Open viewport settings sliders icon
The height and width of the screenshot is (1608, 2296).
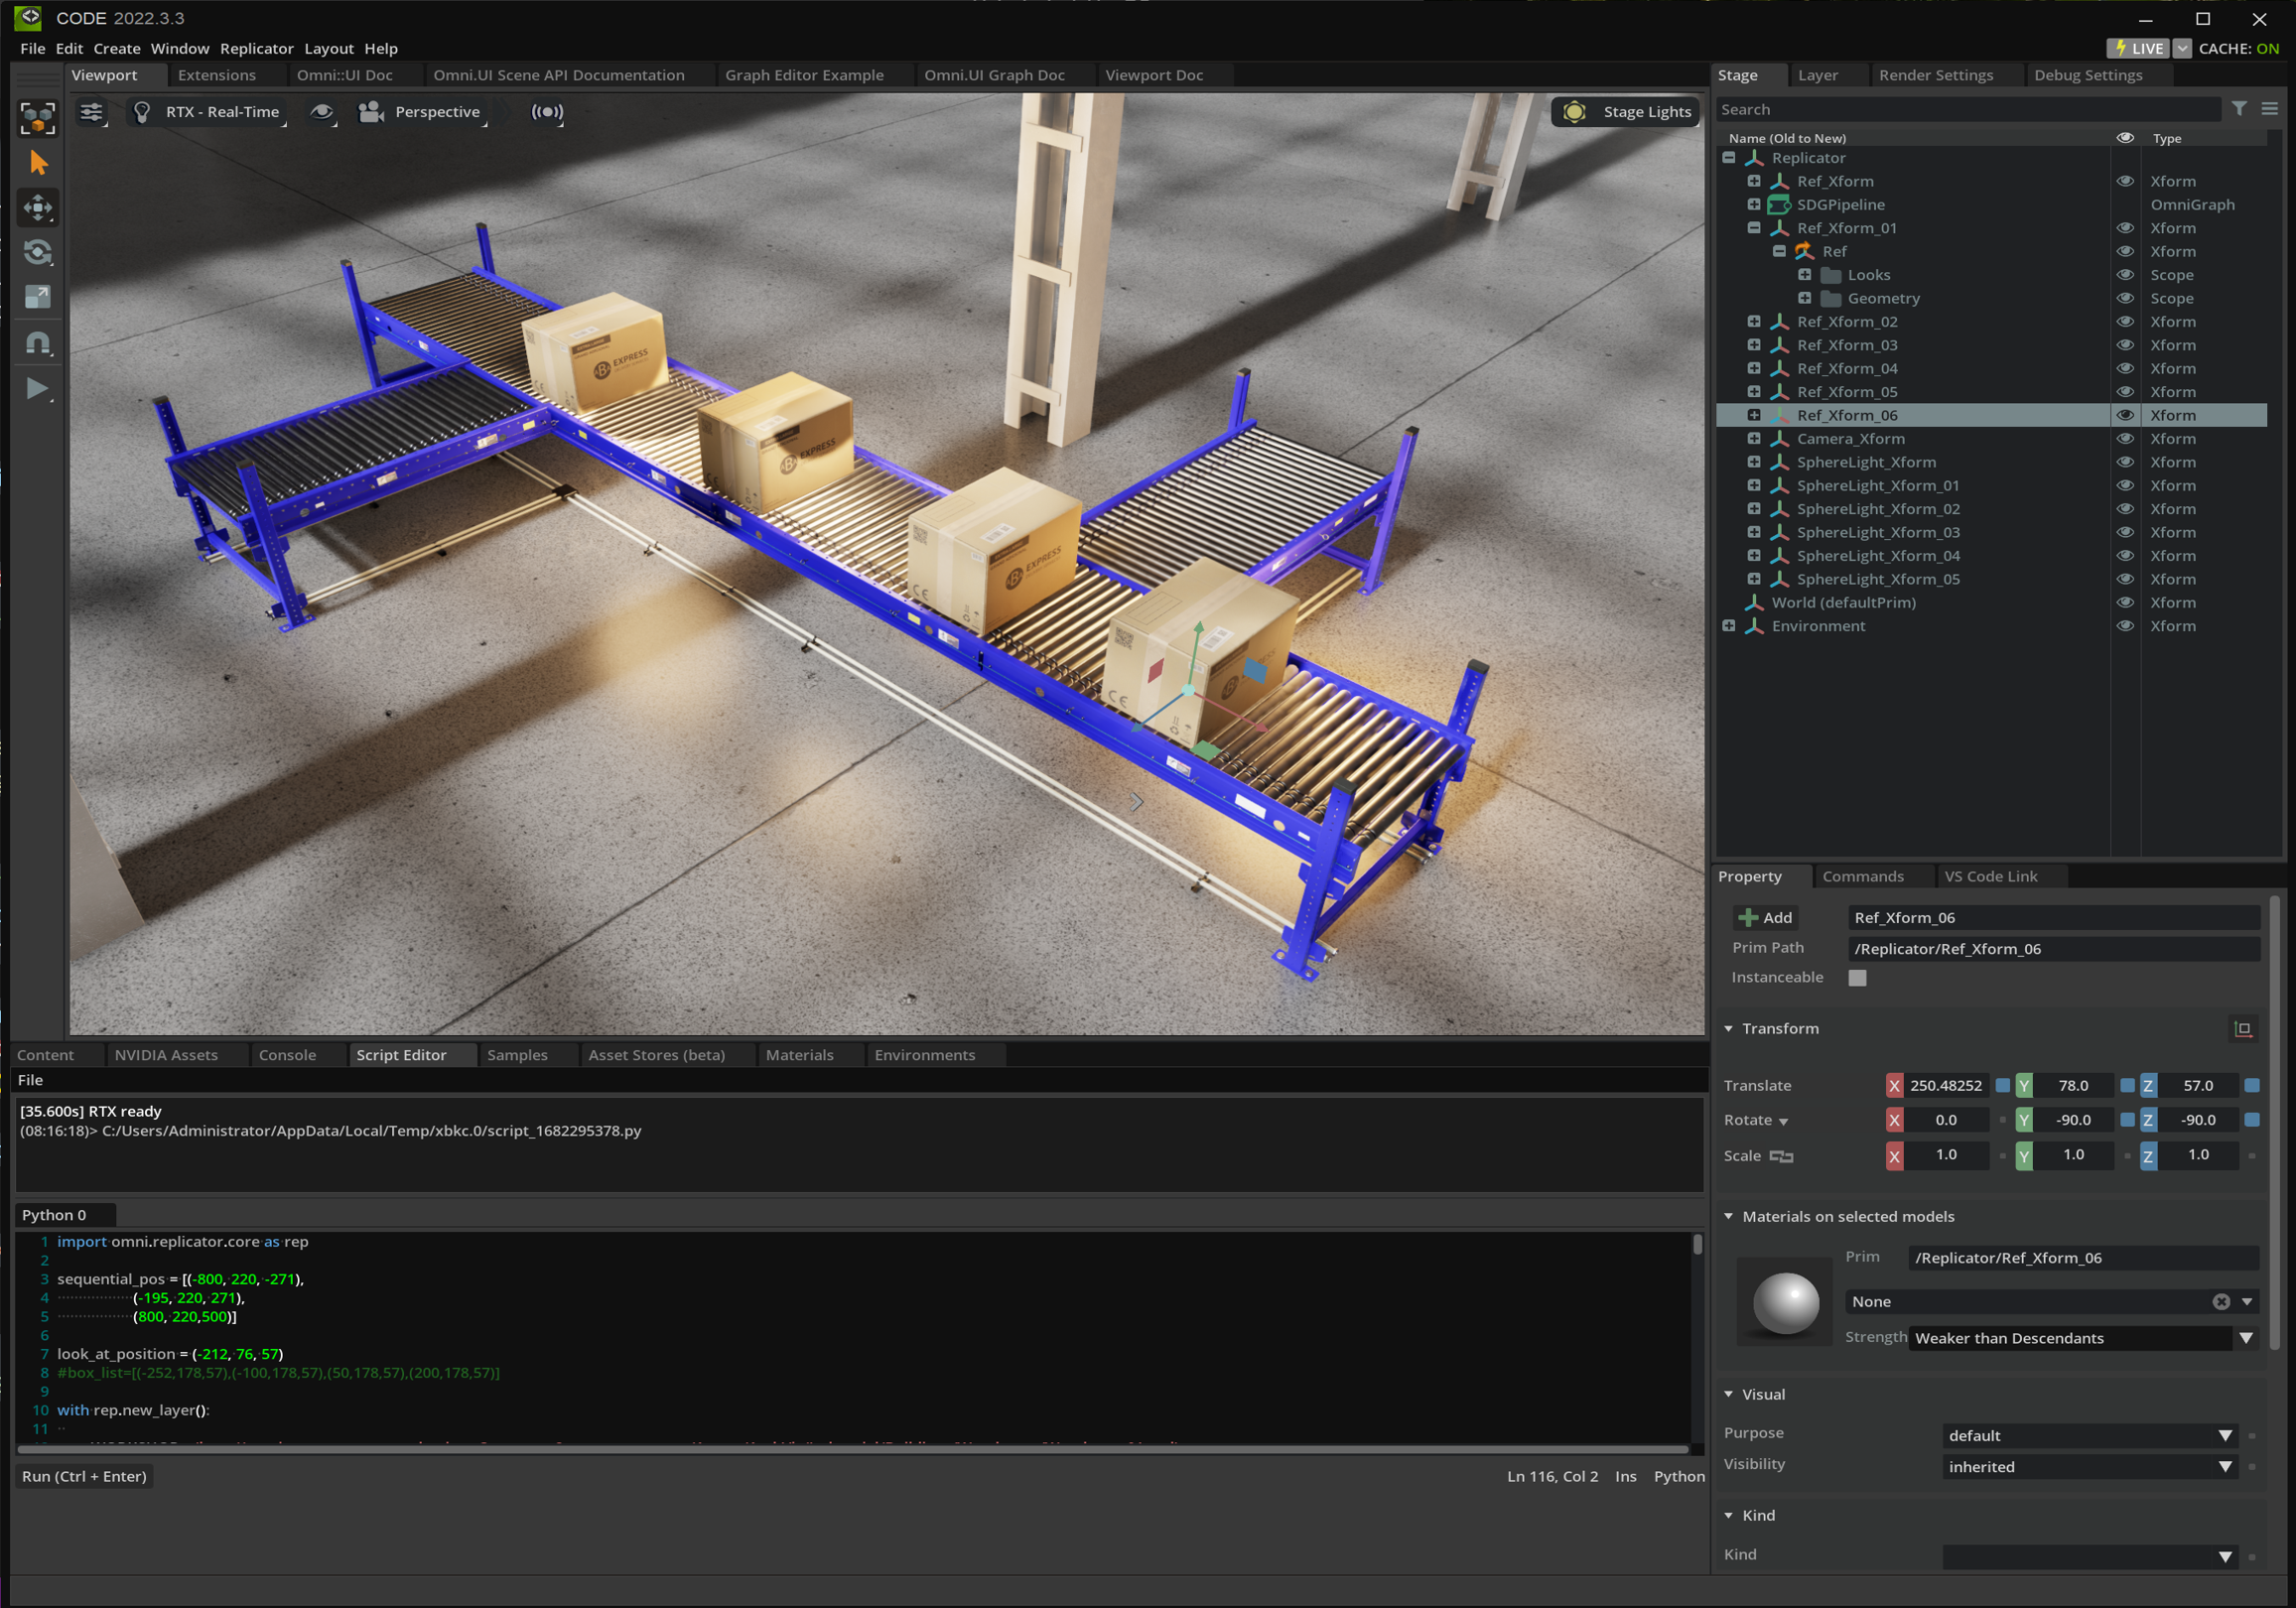tap(92, 112)
